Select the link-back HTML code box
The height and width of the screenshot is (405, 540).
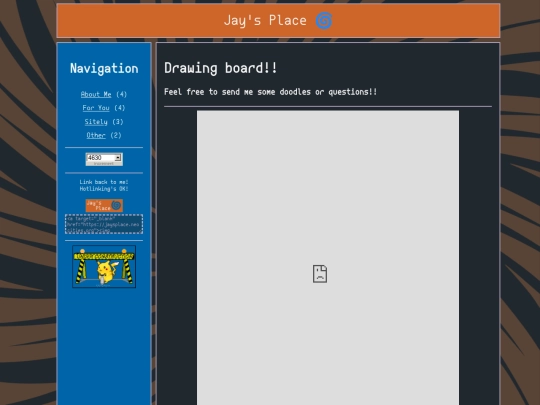point(104,224)
